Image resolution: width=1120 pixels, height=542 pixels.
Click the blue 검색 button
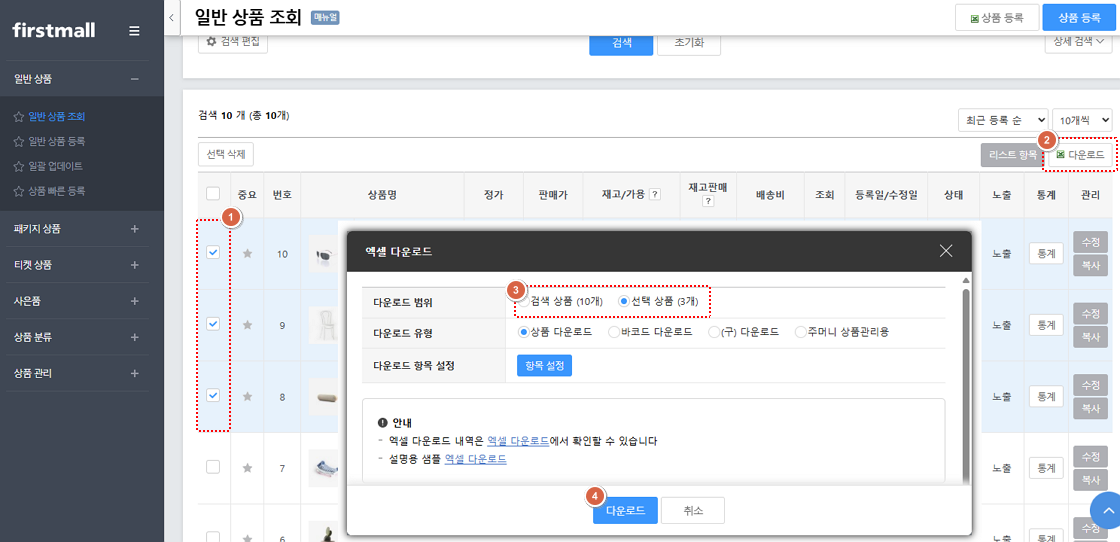pyautogui.click(x=621, y=42)
